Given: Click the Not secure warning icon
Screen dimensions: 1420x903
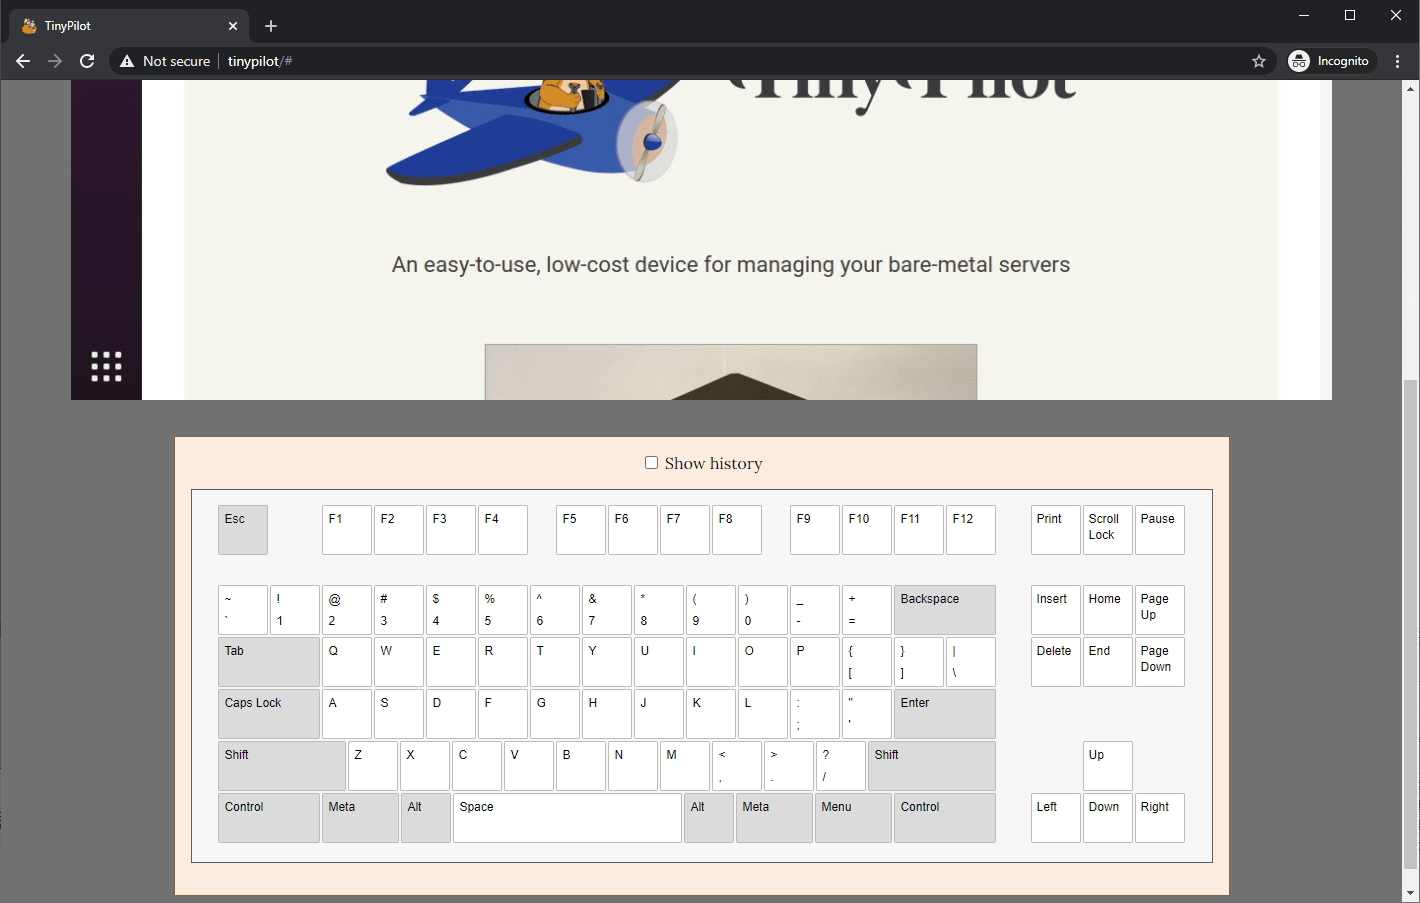Looking at the screenshot, I should (x=127, y=61).
